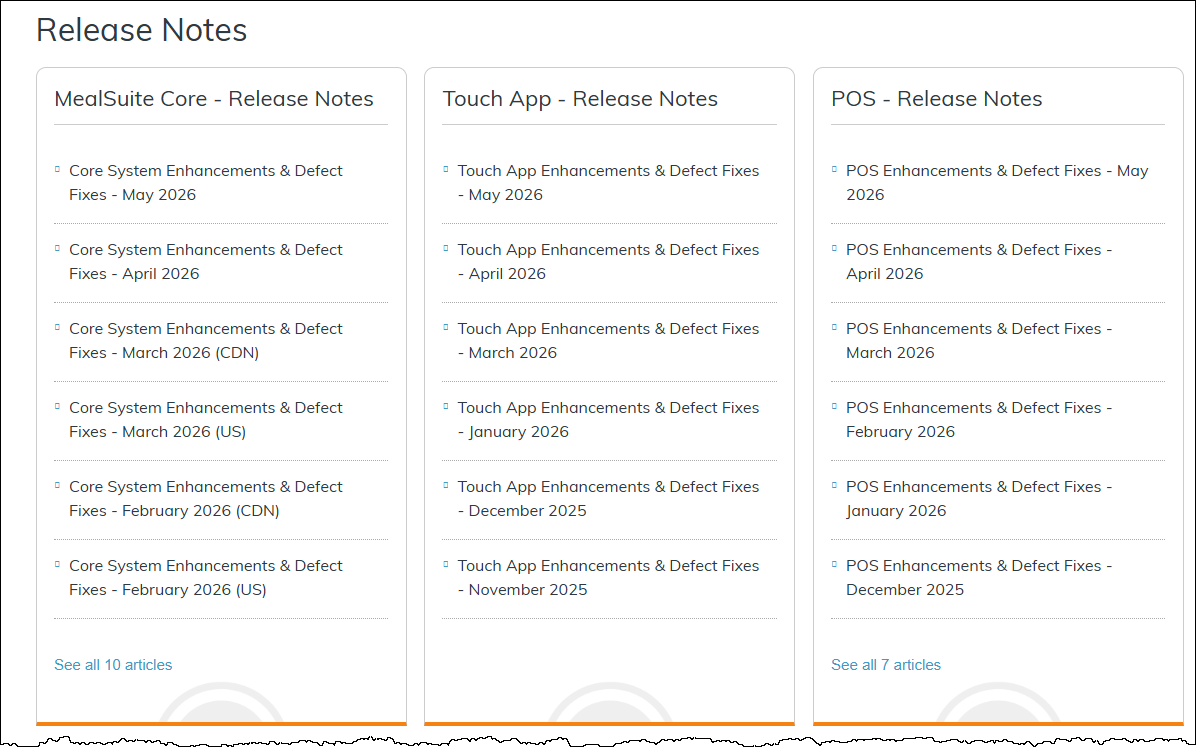Open Touch App Enhancements November 2025 article
This screenshot has width=1196, height=747.
click(609, 578)
